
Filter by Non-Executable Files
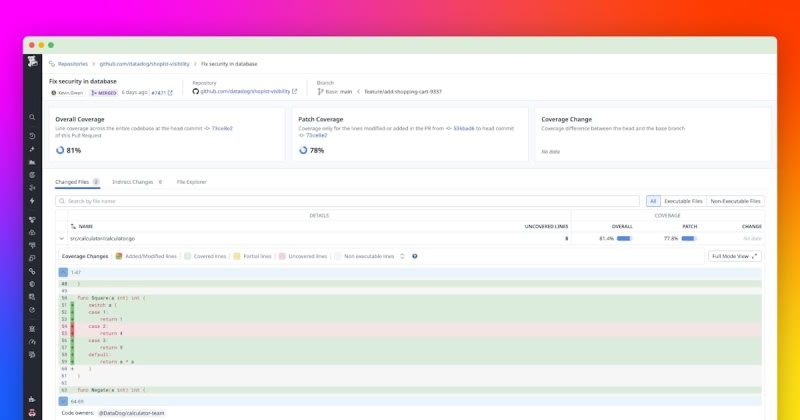coord(735,201)
